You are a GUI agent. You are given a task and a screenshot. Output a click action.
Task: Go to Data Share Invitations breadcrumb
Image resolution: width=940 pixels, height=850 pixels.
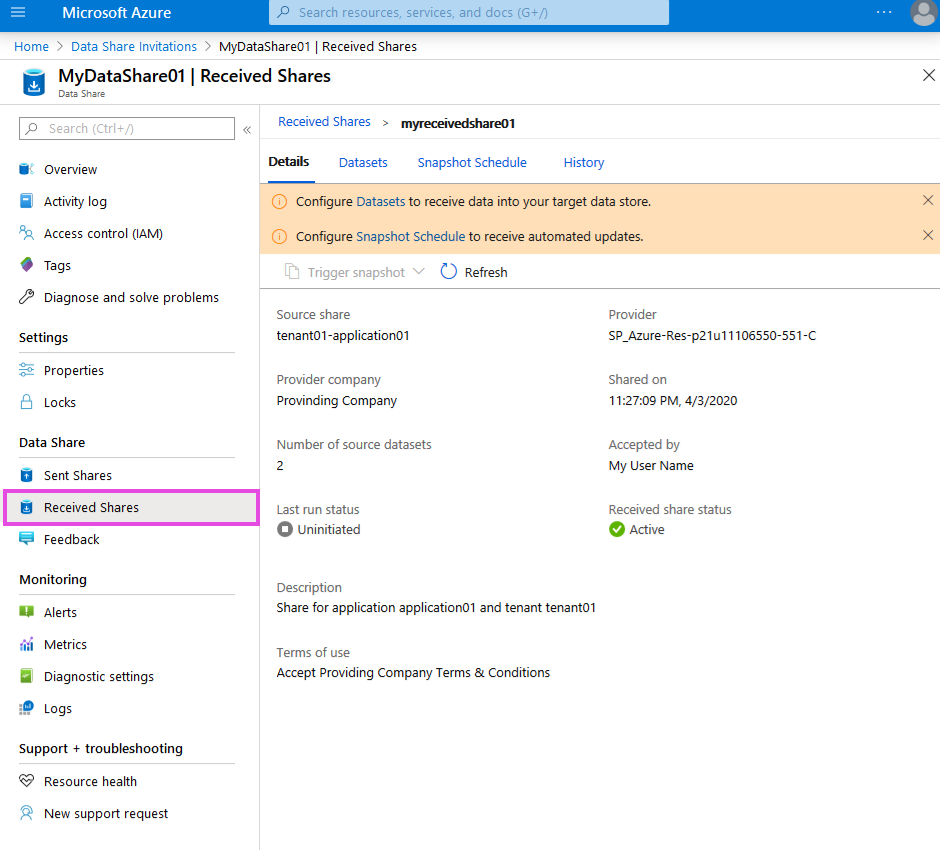tap(134, 46)
